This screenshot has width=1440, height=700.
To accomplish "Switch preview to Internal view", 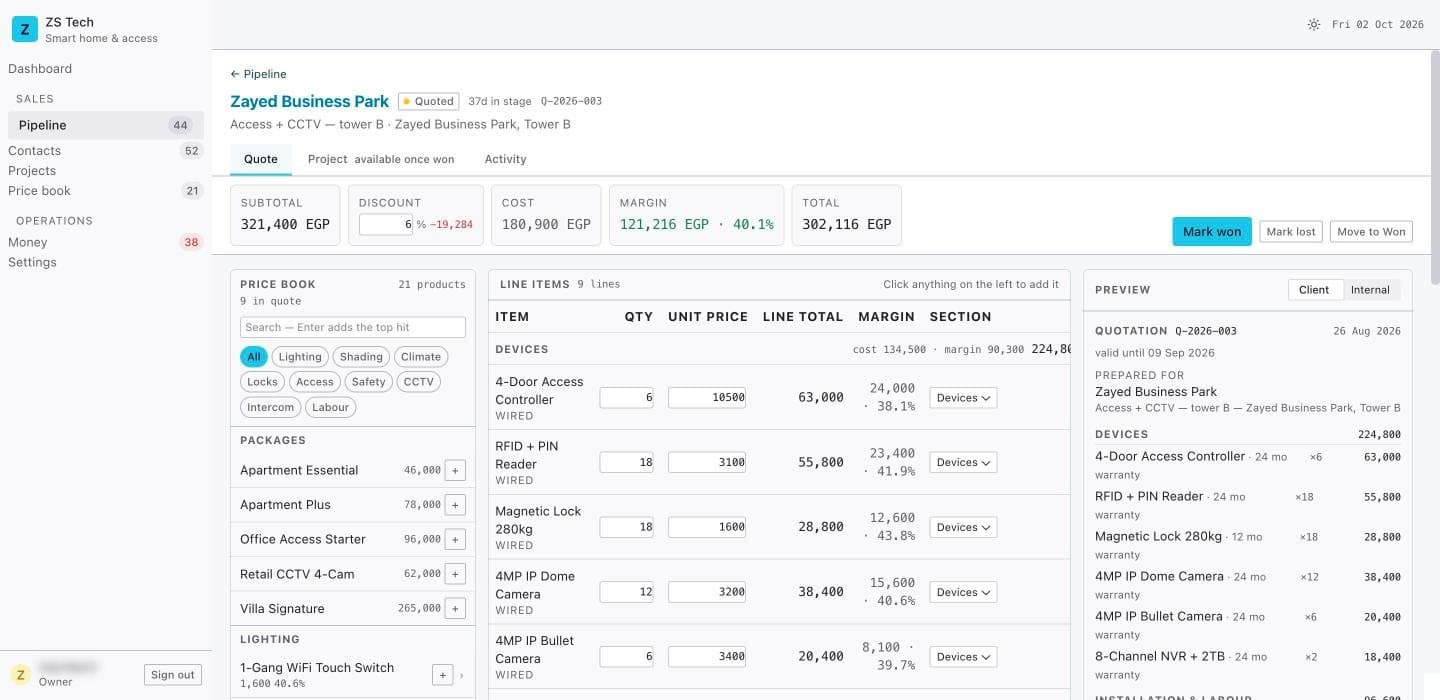I will click(1370, 290).
